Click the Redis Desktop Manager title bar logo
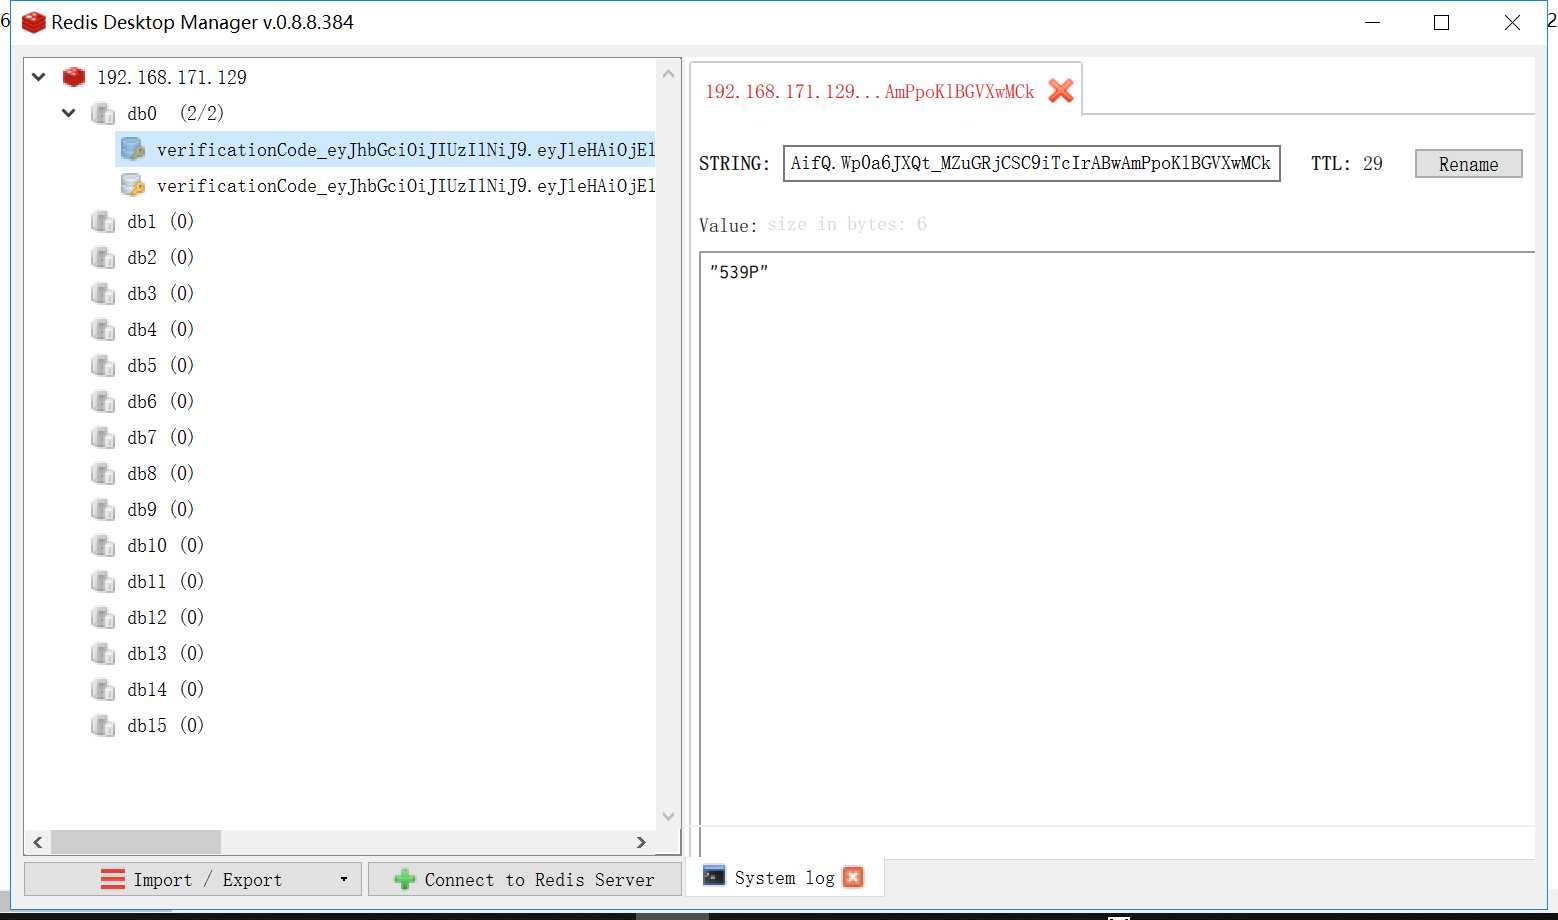 [33, 22]
